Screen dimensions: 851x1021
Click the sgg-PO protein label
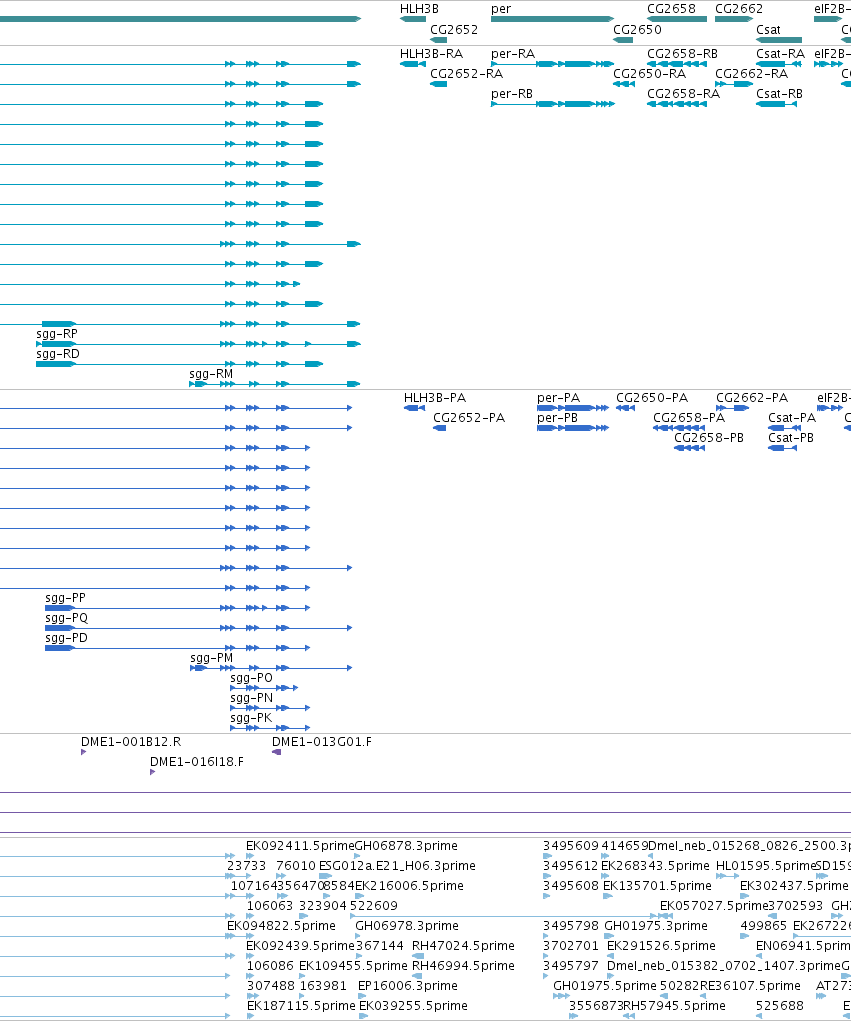251,678
